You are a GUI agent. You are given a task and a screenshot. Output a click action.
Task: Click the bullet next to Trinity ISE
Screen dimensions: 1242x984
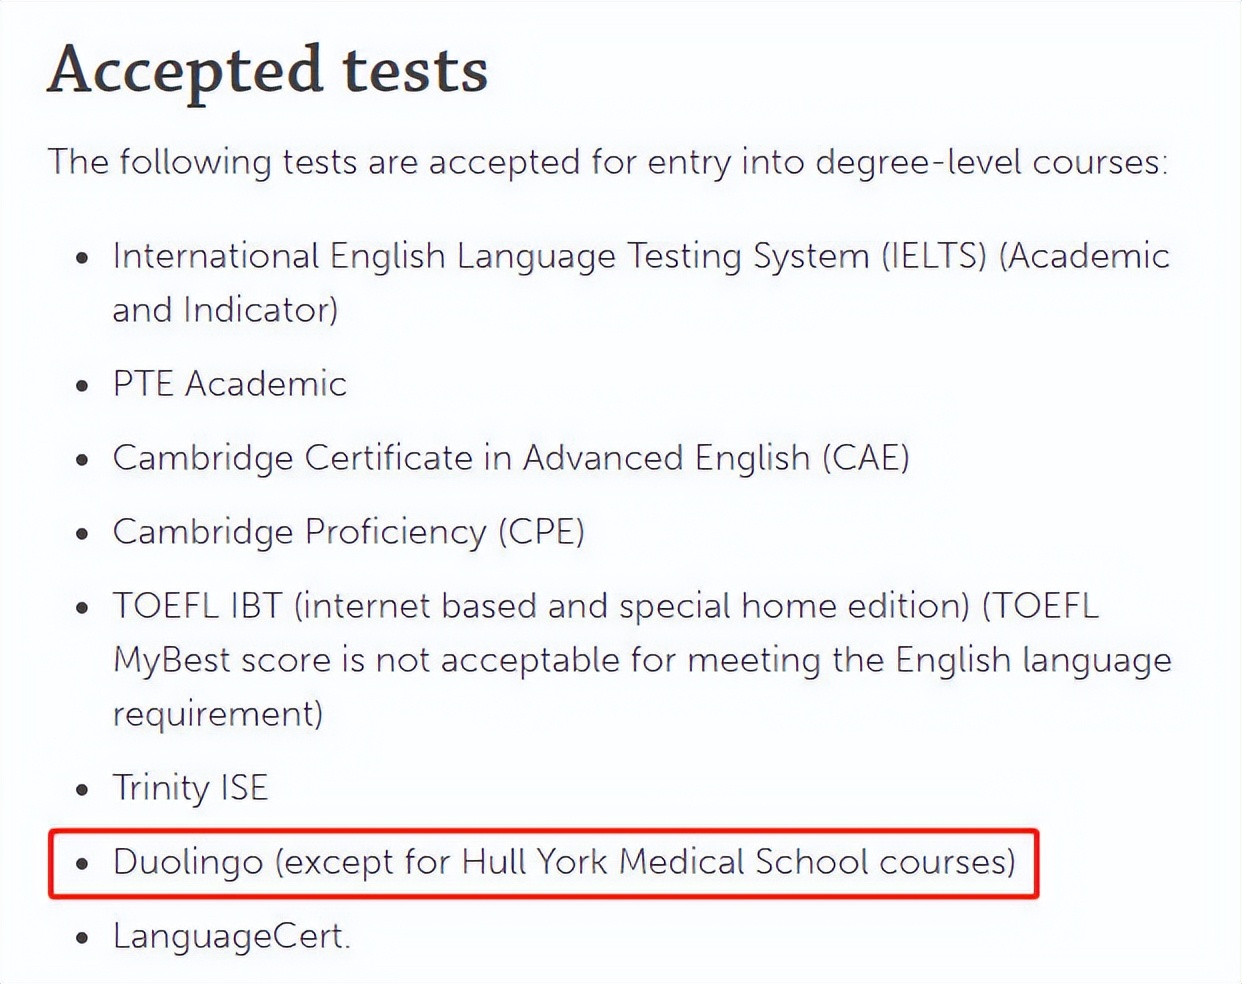click(82, 790)
